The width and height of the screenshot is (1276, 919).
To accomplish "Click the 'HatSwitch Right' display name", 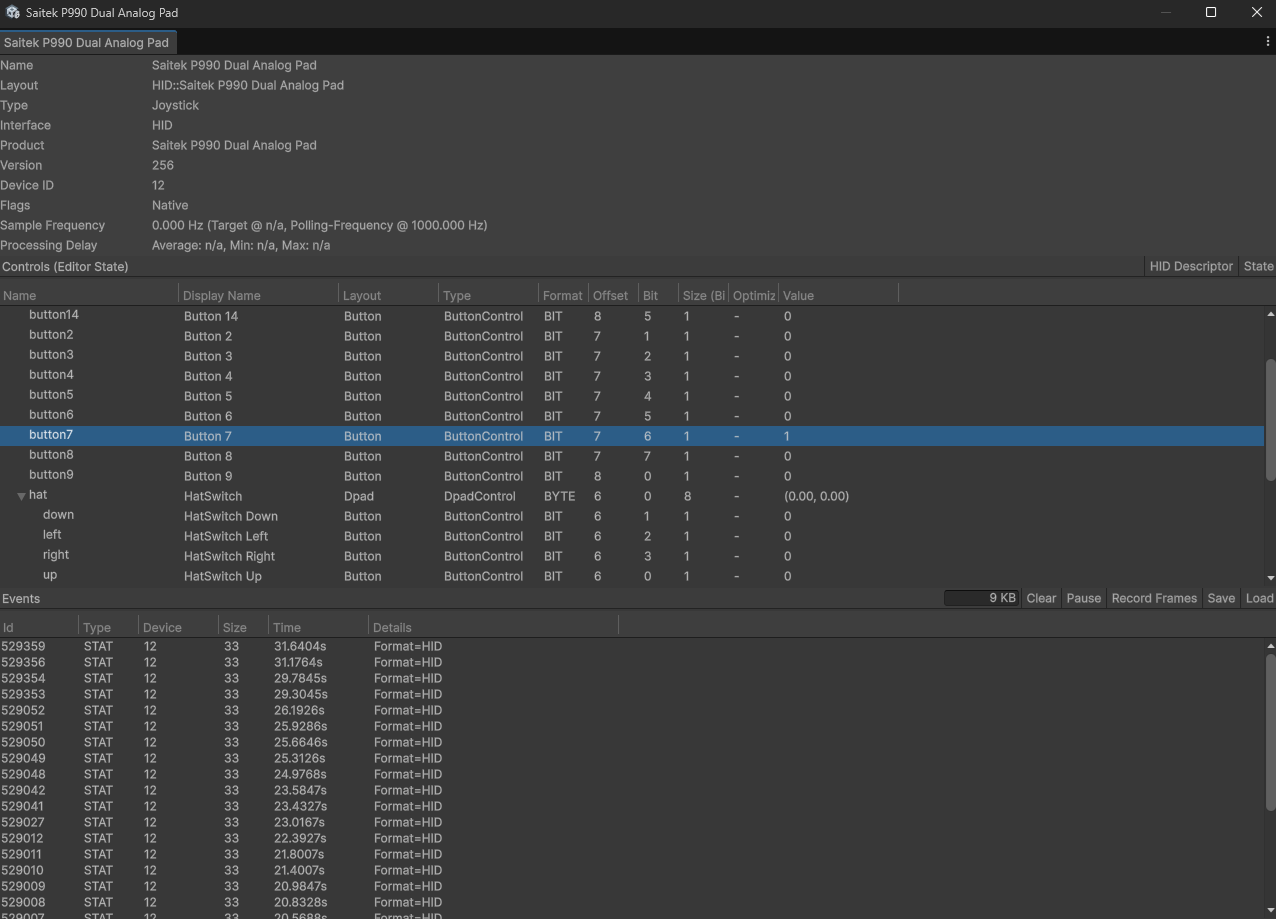I will [x=229, y=556].
